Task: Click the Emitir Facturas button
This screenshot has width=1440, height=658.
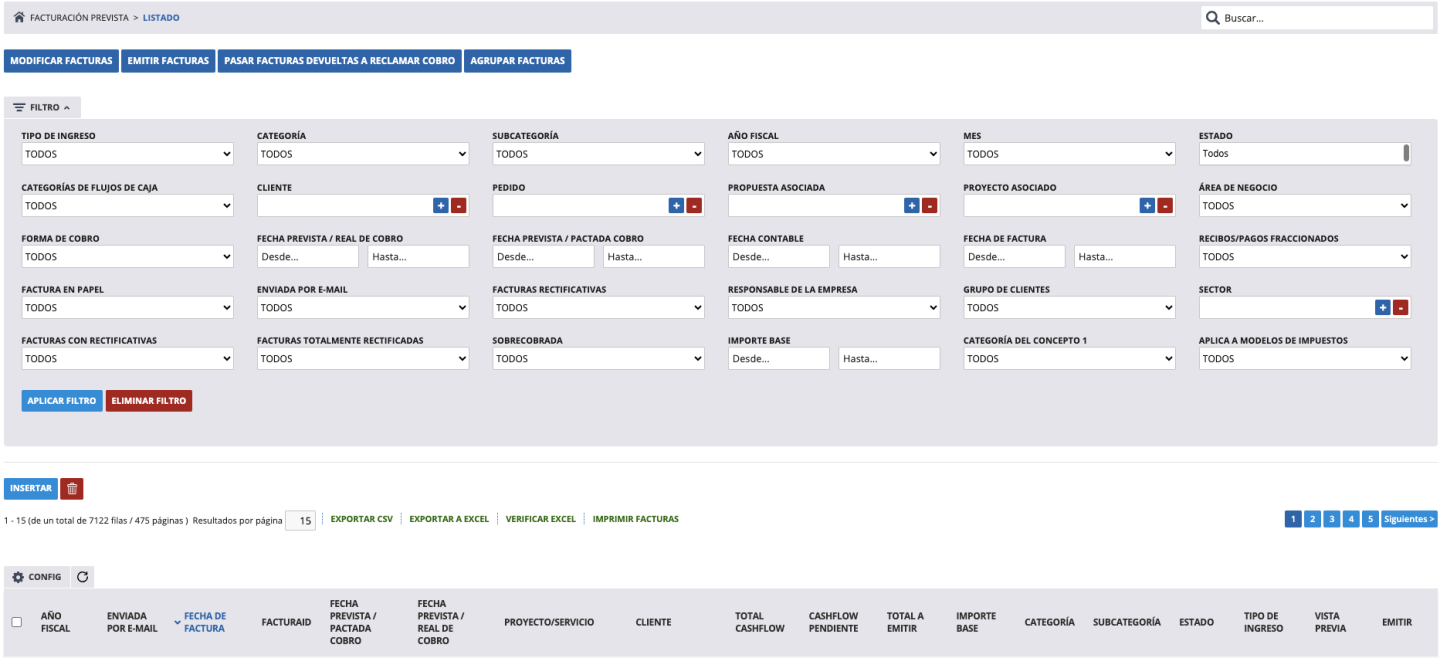Action: click(x=168, y=61)
